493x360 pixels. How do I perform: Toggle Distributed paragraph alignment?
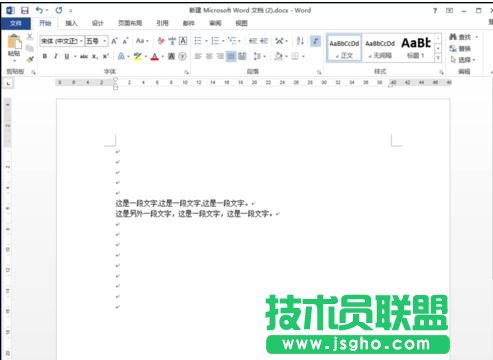coord(242,56)
